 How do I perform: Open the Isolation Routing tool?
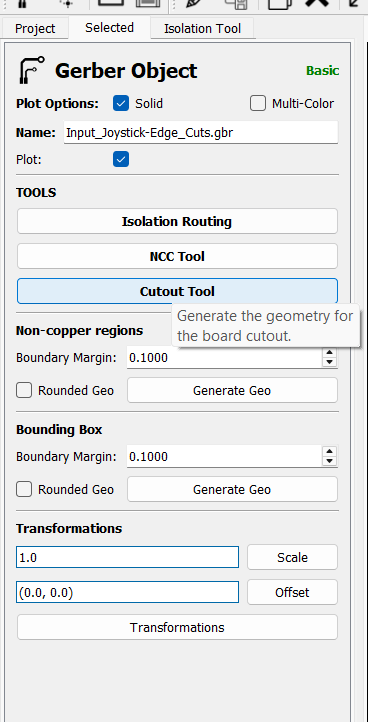tap(177, 221)
